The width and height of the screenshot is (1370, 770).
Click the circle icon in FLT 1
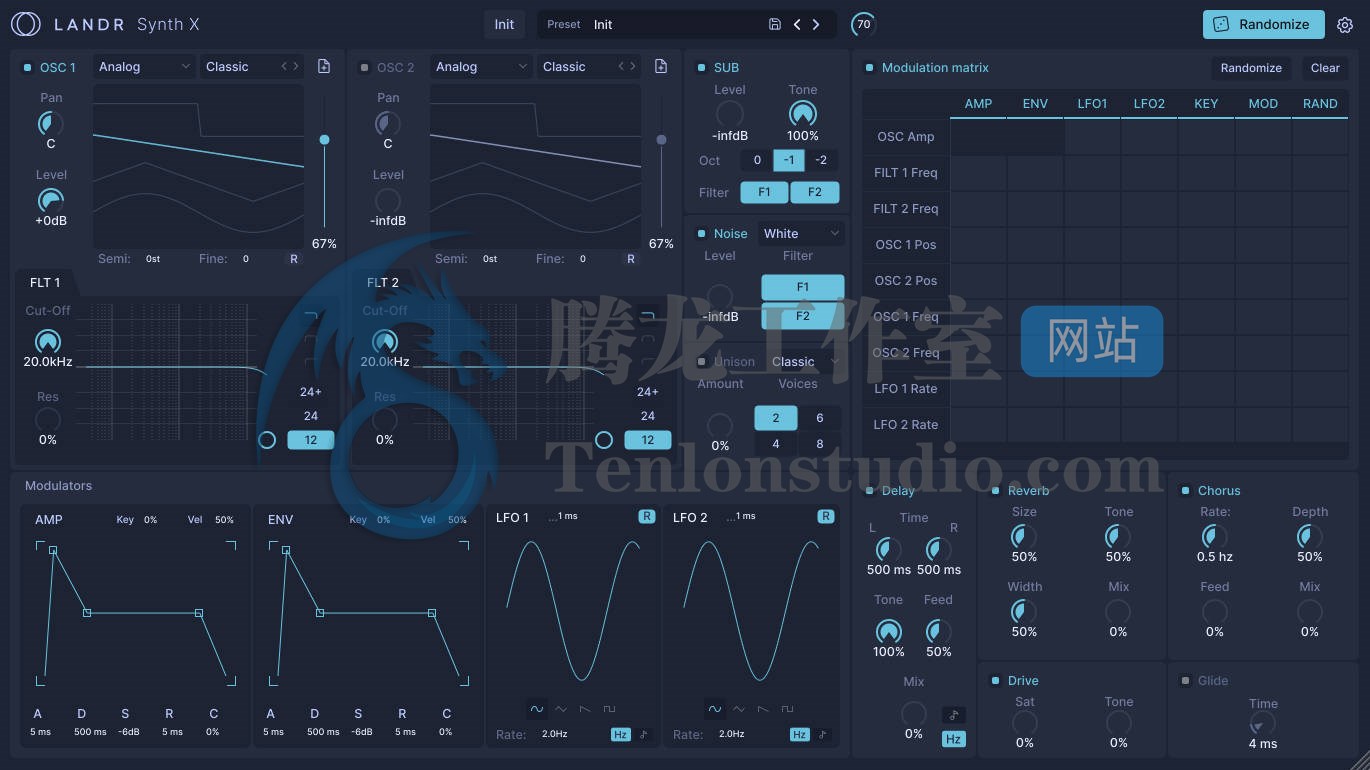267,440
